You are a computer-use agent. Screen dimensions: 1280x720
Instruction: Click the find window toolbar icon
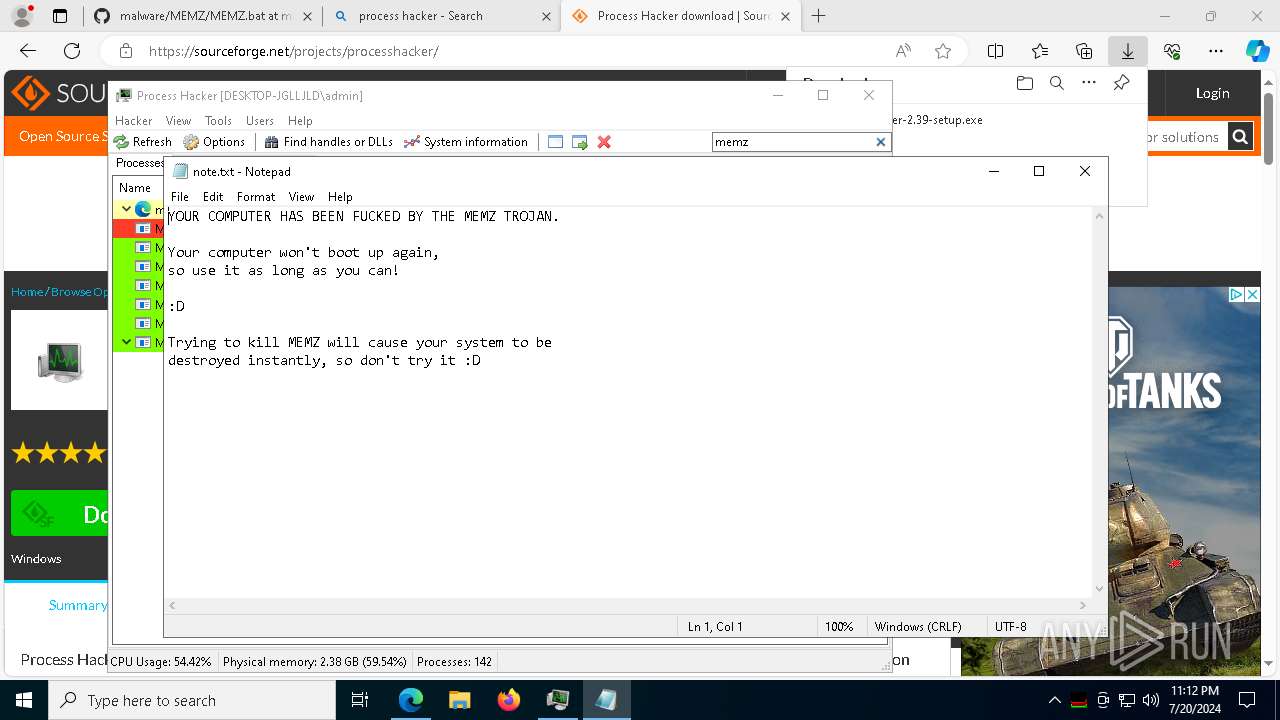pyautogui.click(x=556, y=142)
